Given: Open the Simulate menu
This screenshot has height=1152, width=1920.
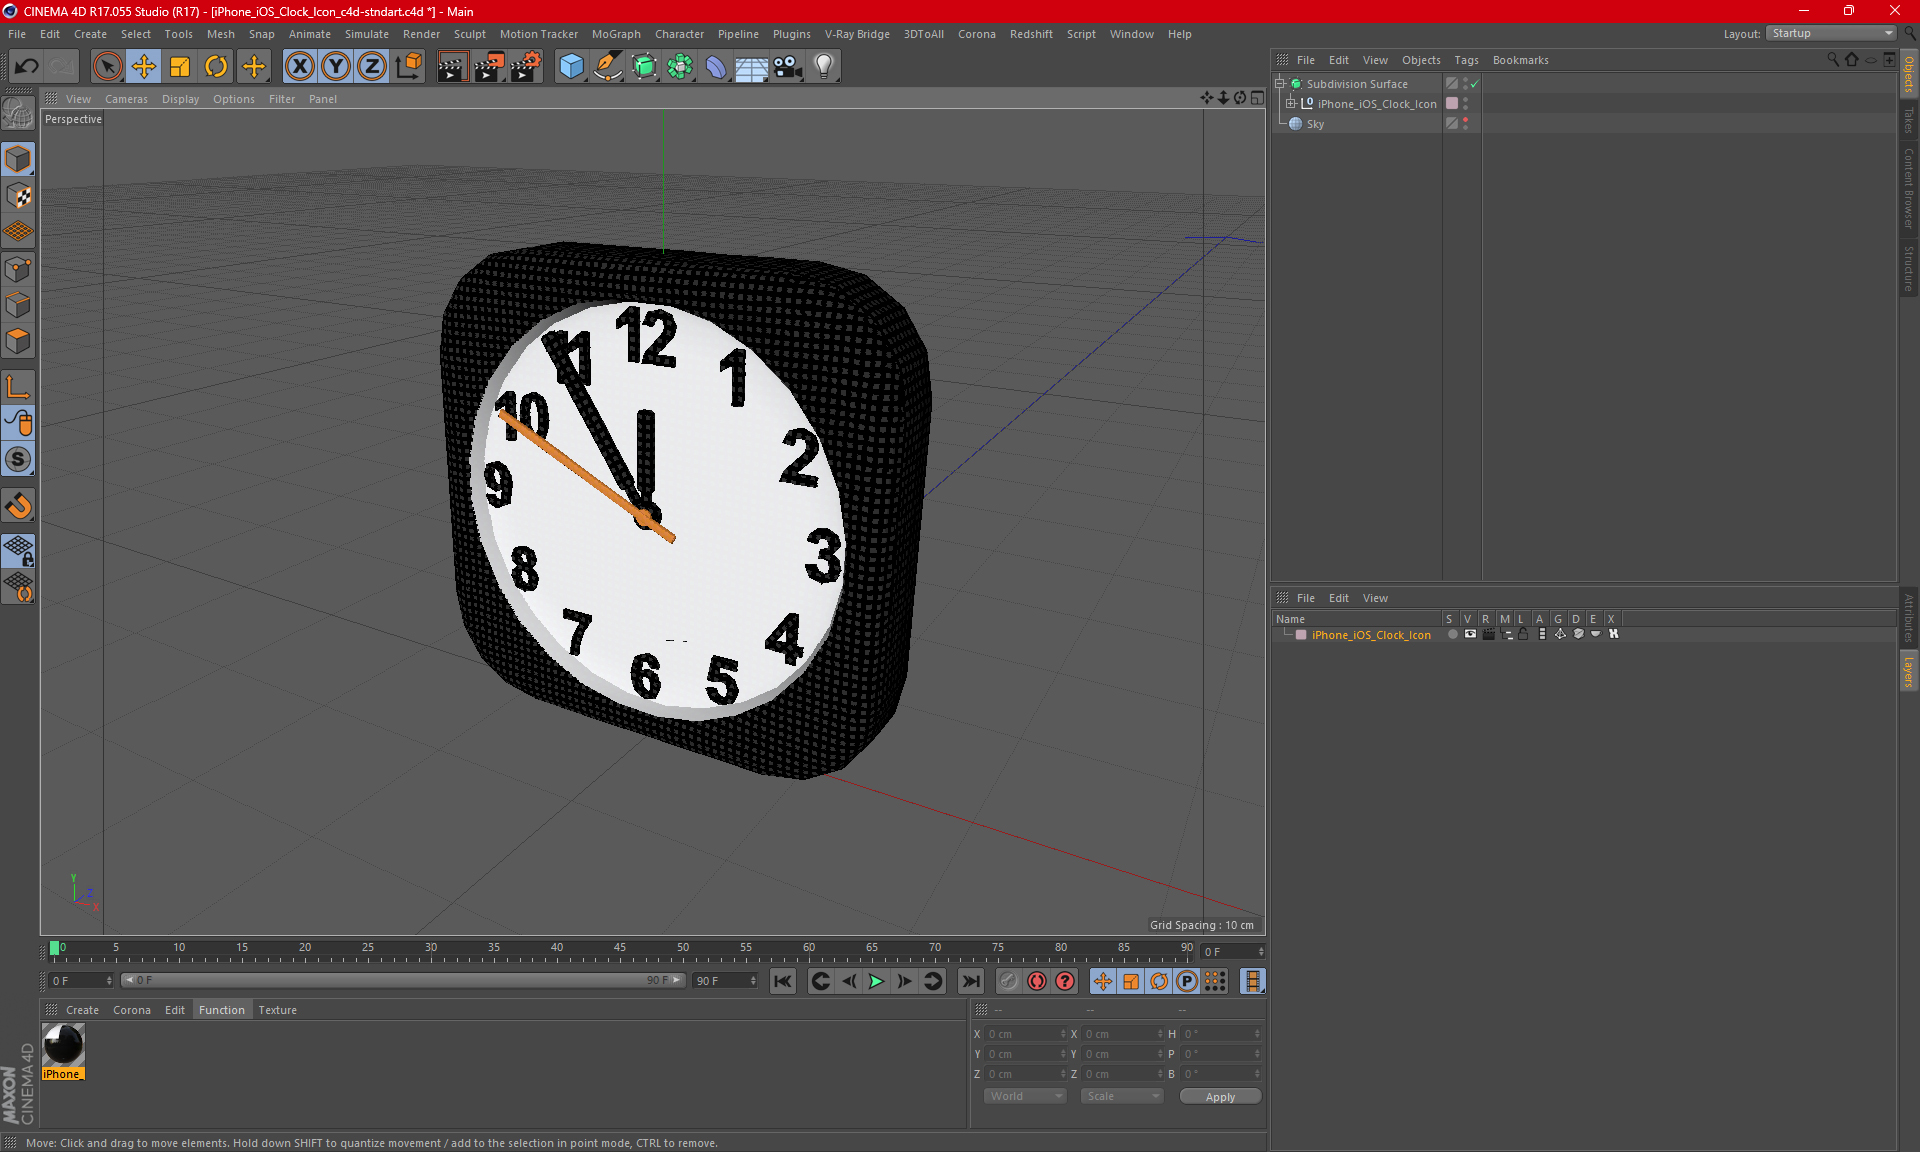Looking at the screenshot, I should (x=367, y=34).
